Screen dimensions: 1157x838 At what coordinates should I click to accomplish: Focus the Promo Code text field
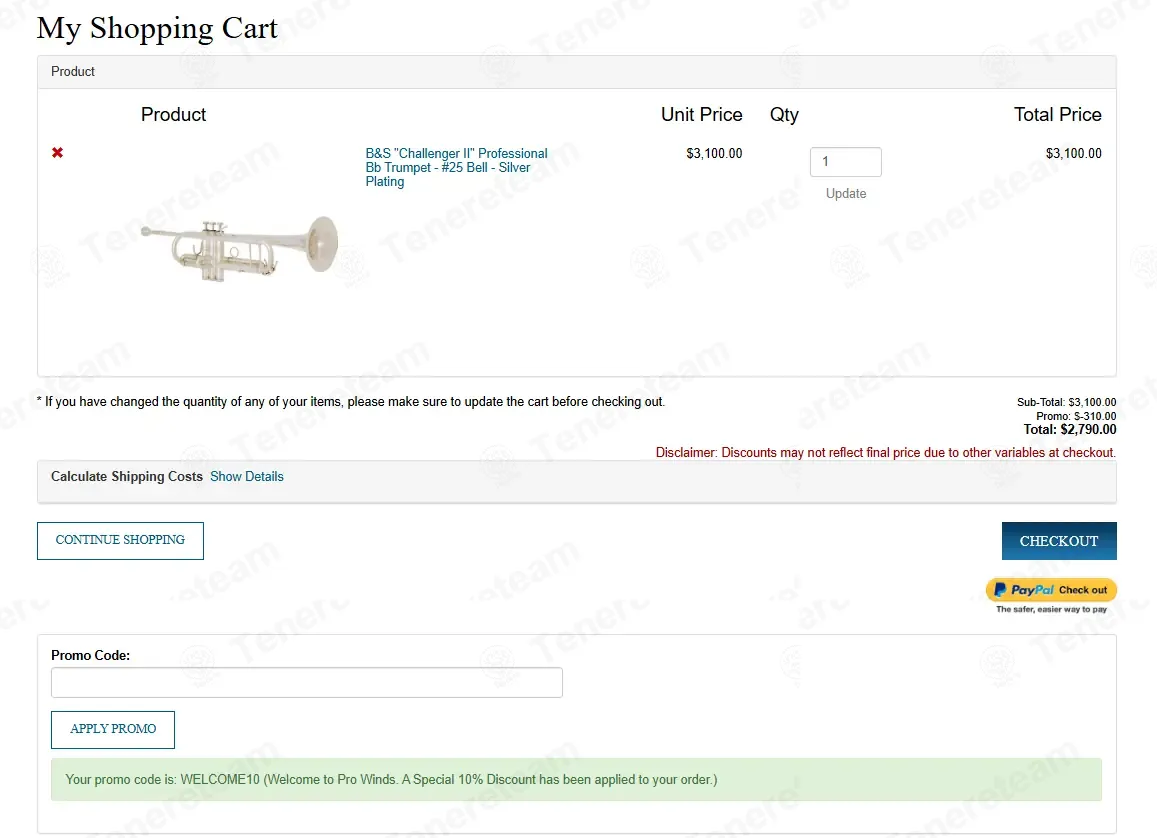pos(307,682)
